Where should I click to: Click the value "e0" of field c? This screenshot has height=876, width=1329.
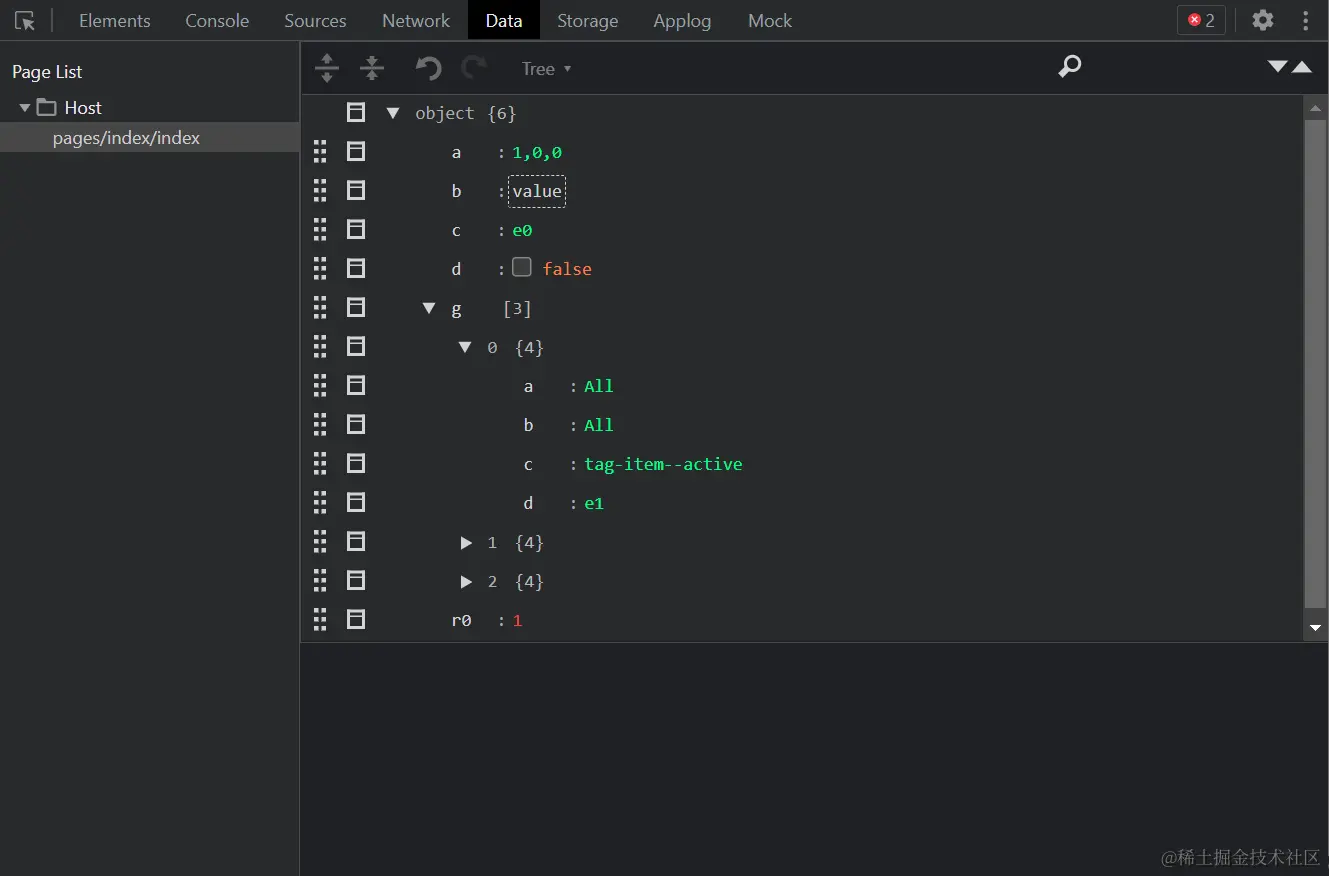pyautogui.click(x=522, y=230)
